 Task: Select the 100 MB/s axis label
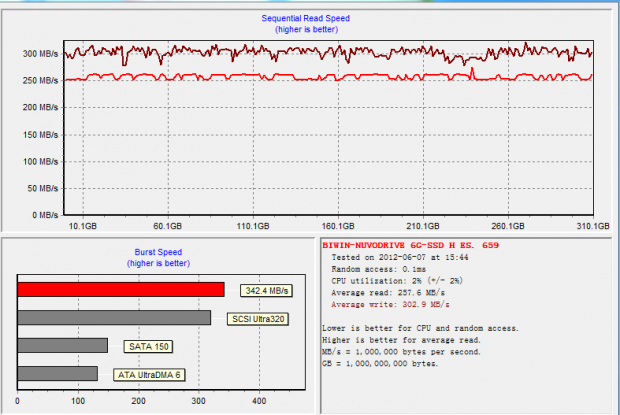coord(40,162)
